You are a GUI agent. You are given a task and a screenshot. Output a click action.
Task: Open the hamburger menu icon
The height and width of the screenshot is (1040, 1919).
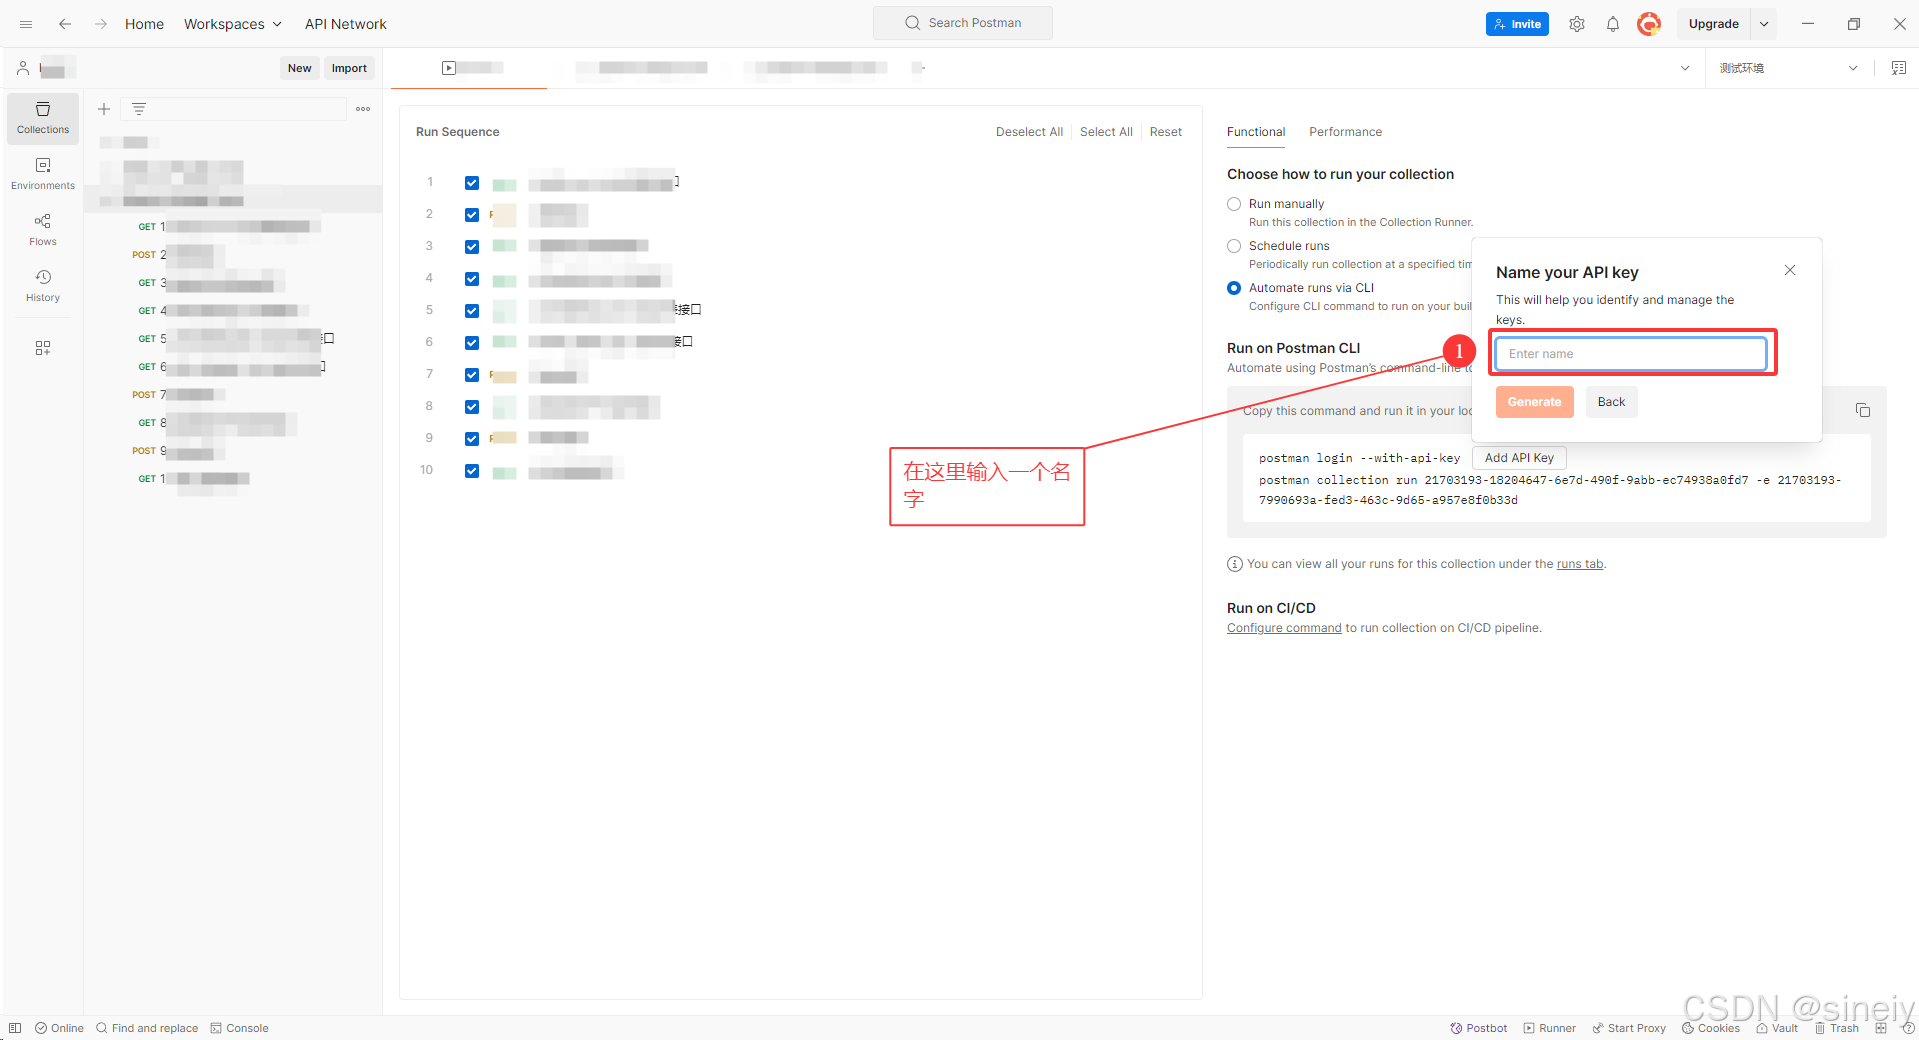coord(26,24)
